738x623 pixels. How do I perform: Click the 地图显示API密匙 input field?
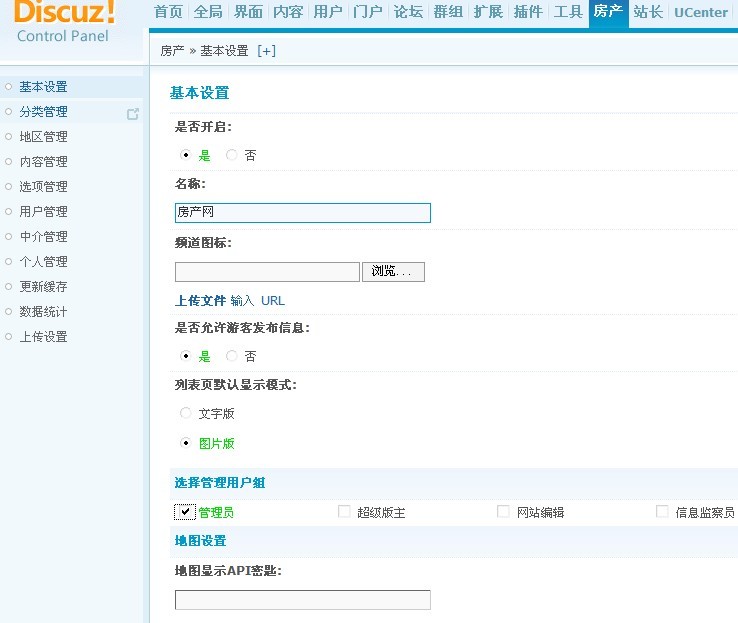coord(303,600)
